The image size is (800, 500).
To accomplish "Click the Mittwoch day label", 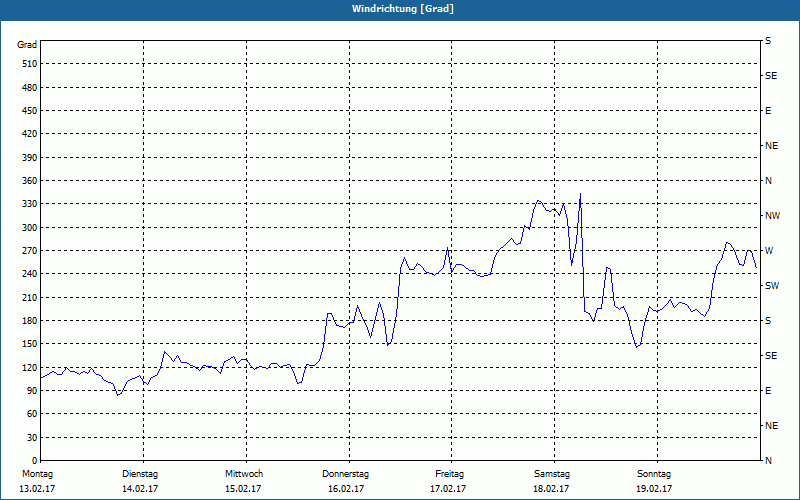I will coord(244,474).
